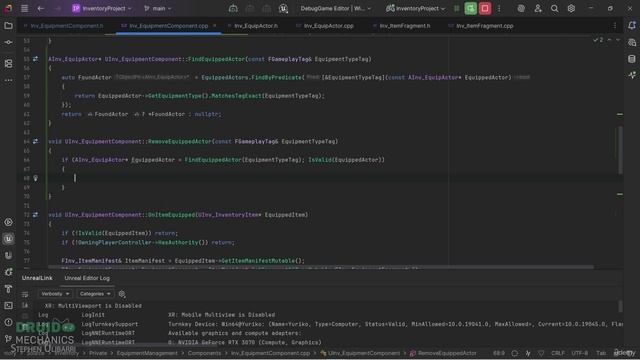
Task: Switch to Inv_ItemFragment.cpp tab
Action: point(484,26)
